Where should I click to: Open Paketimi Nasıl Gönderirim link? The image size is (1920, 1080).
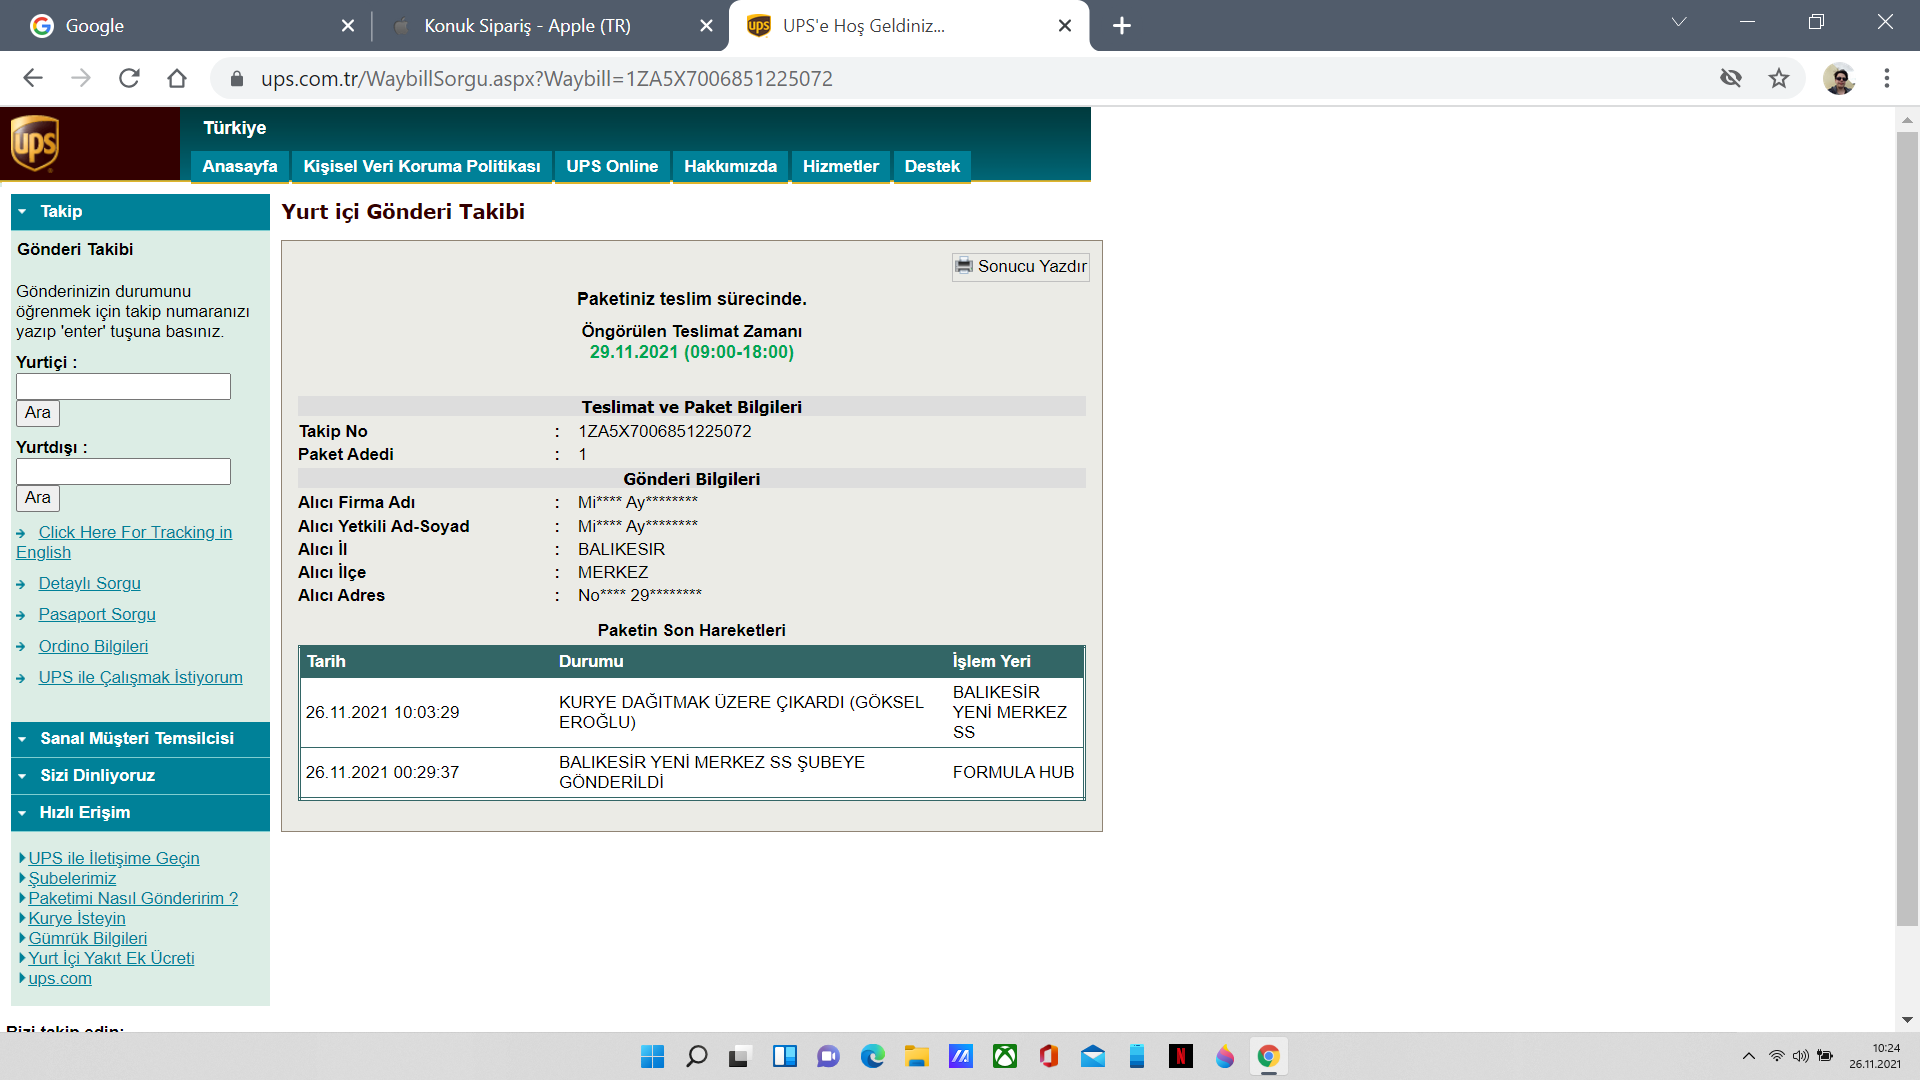133,898
